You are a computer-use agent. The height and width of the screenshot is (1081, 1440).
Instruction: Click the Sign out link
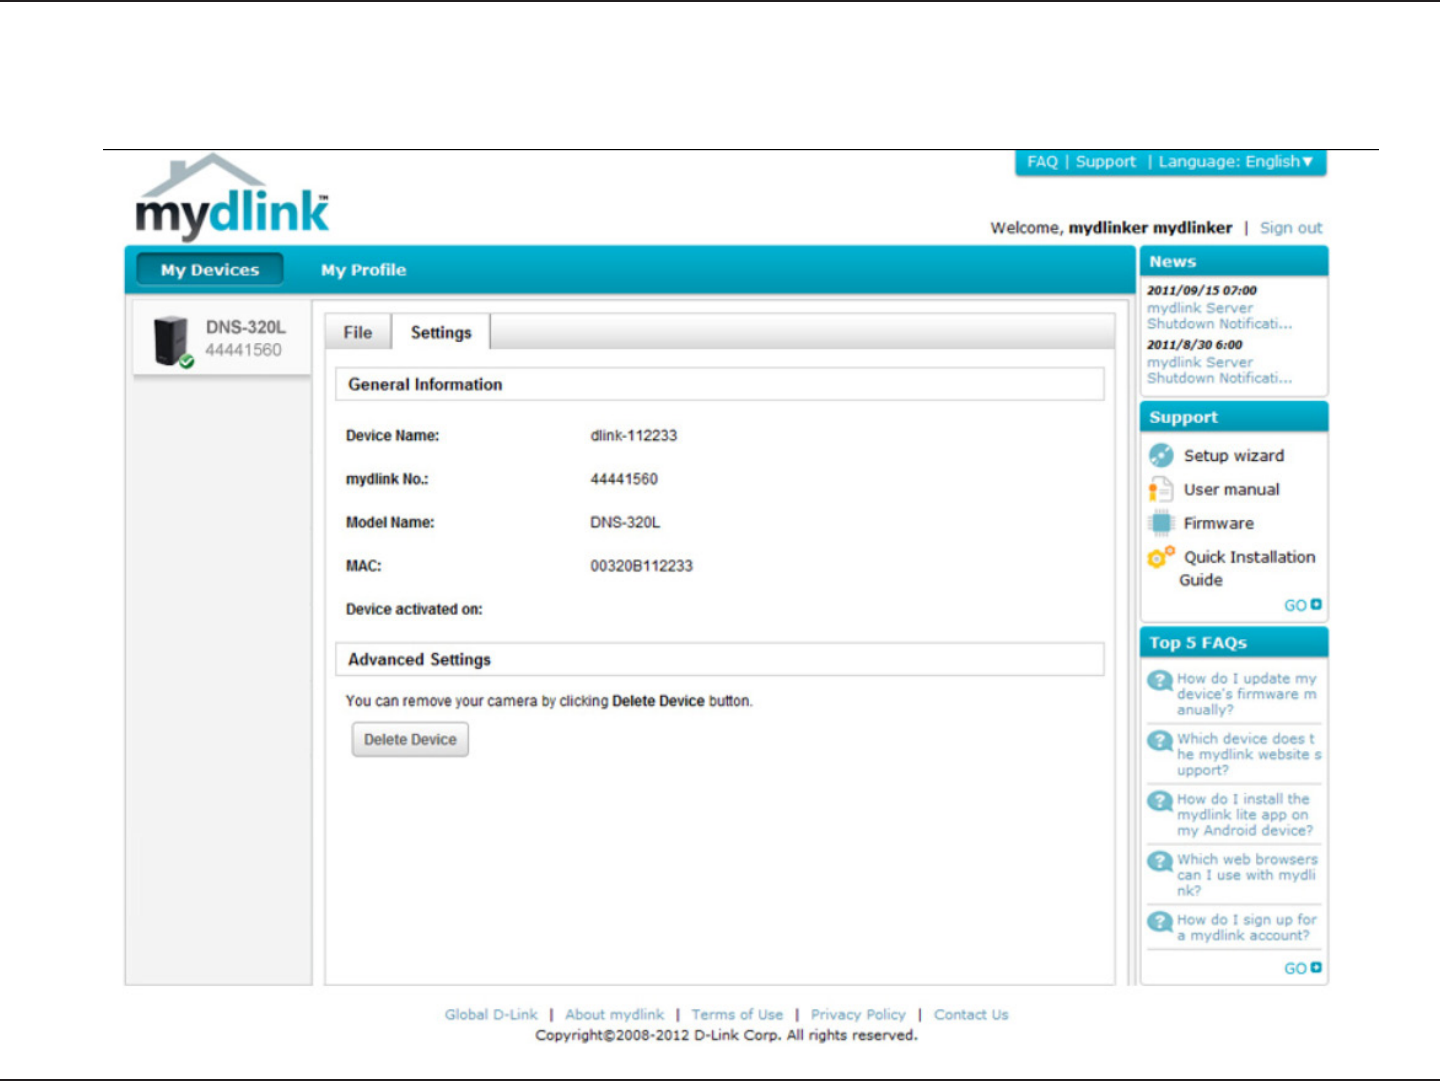pyautogui.click(x=1291, y=228)
